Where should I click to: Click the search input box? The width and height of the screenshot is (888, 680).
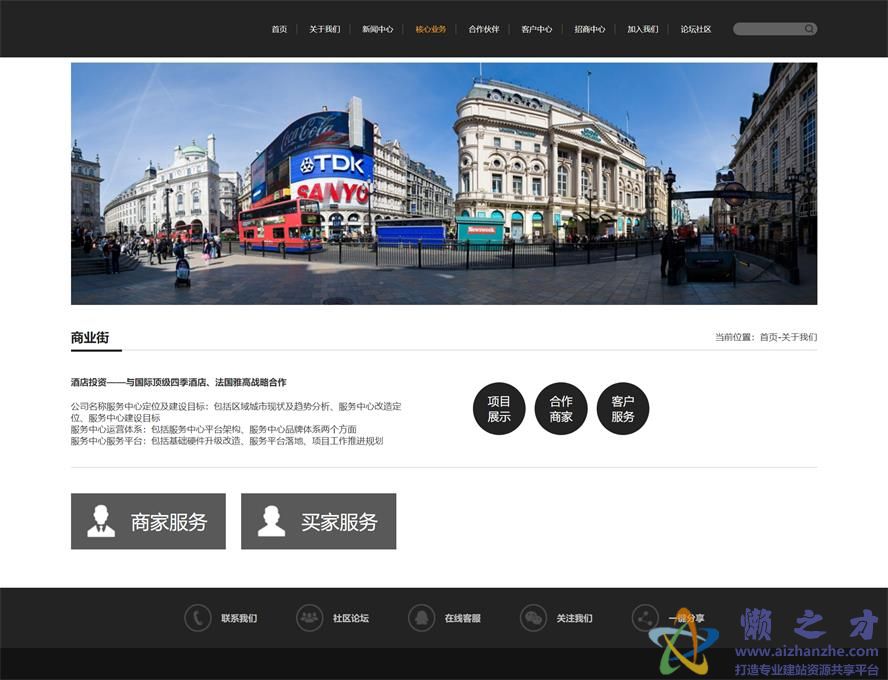(x=770, y=28)
